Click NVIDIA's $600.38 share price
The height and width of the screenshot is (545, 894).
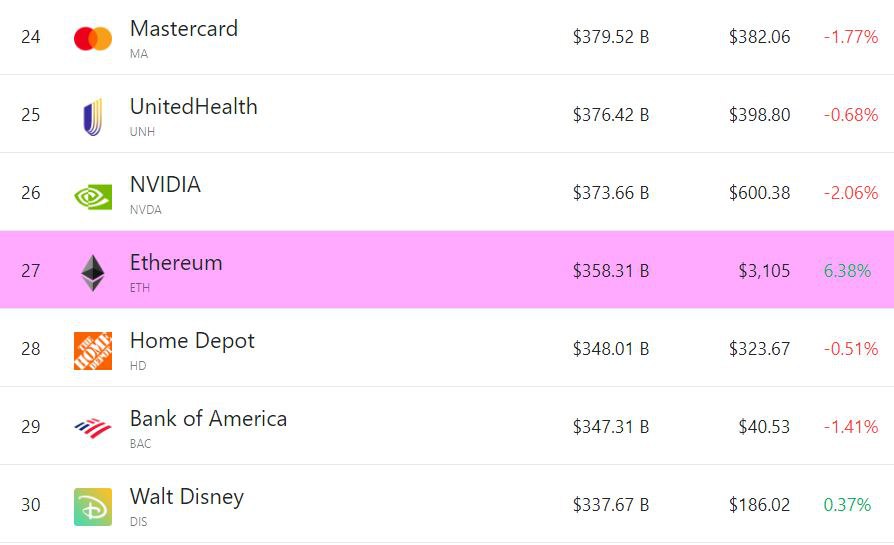[759, 193]
